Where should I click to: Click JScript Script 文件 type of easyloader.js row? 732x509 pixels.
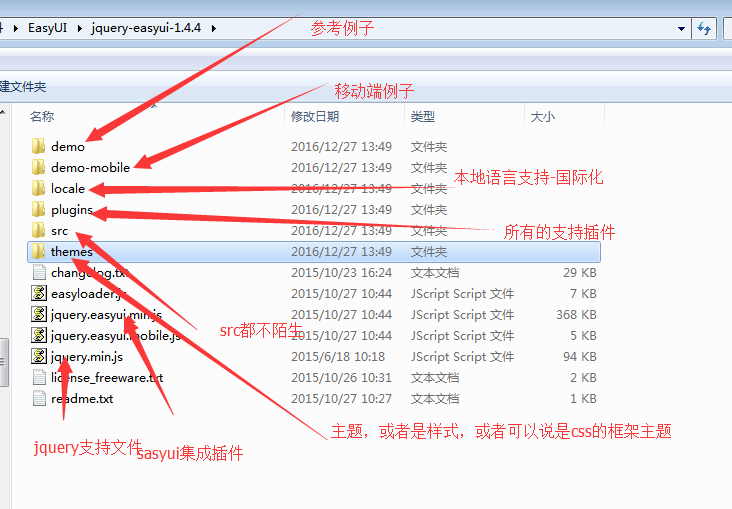[462, 294]
